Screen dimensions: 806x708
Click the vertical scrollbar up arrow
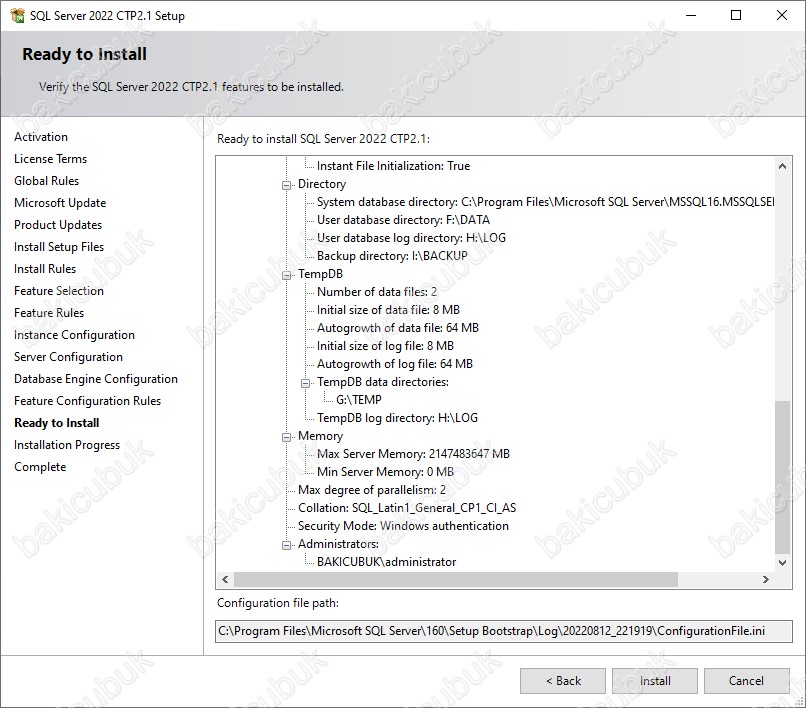point(782,166)
